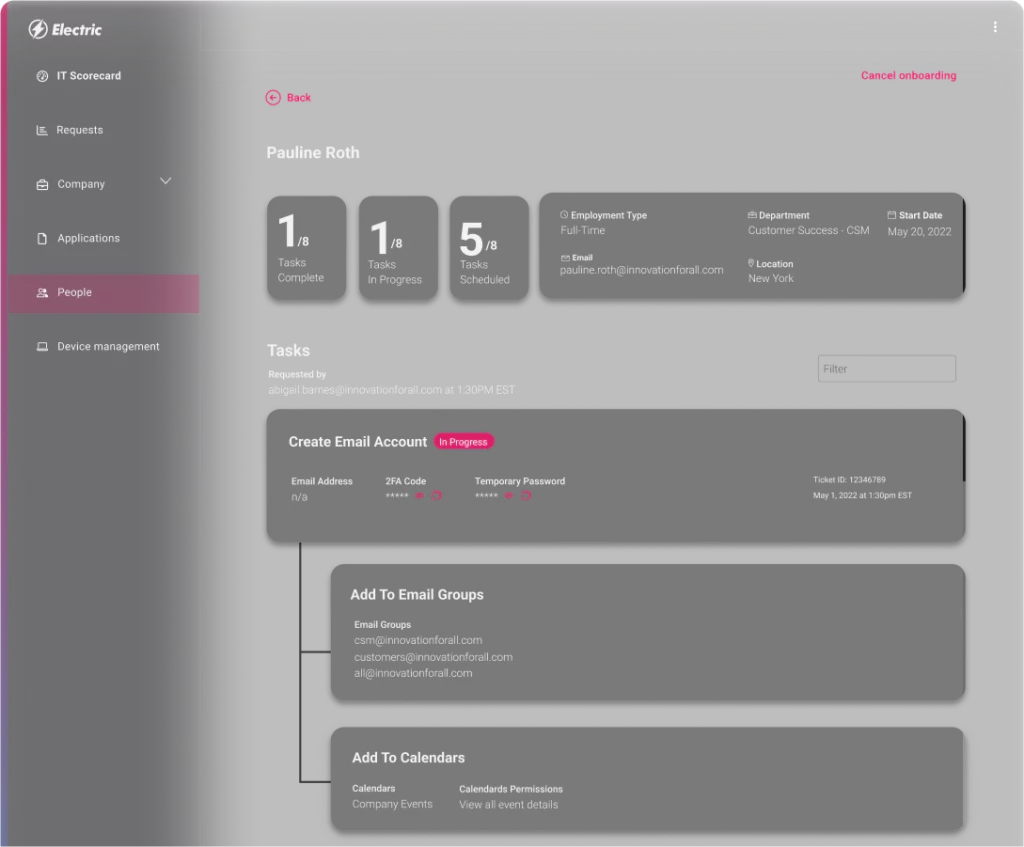Expand the Company section chevron
This screenshot has width=1024, height=847.
point(166,182)
